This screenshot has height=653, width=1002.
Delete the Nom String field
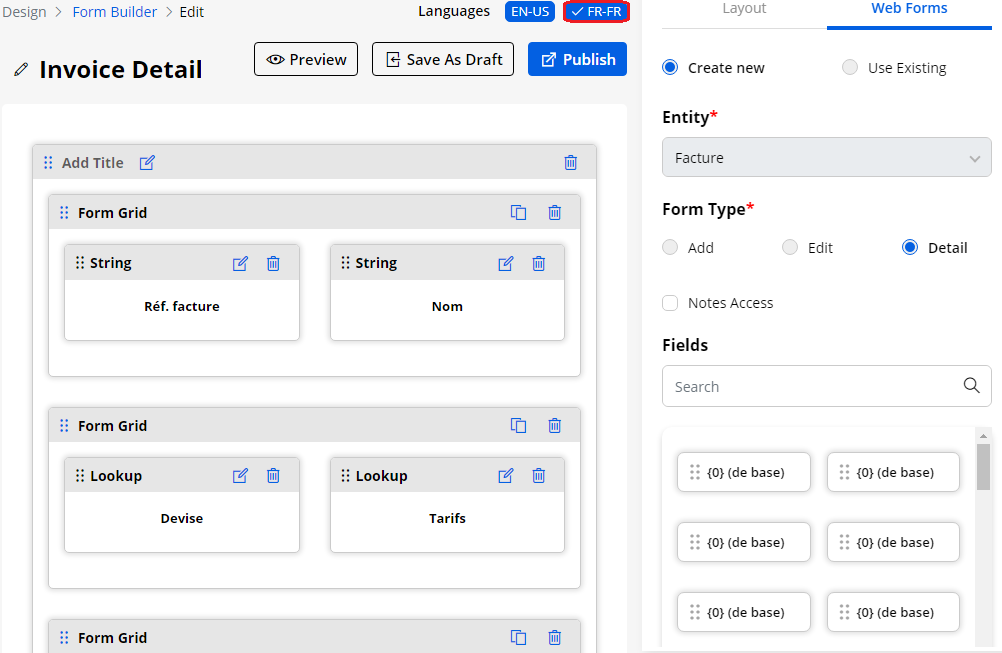coord(539,263)
